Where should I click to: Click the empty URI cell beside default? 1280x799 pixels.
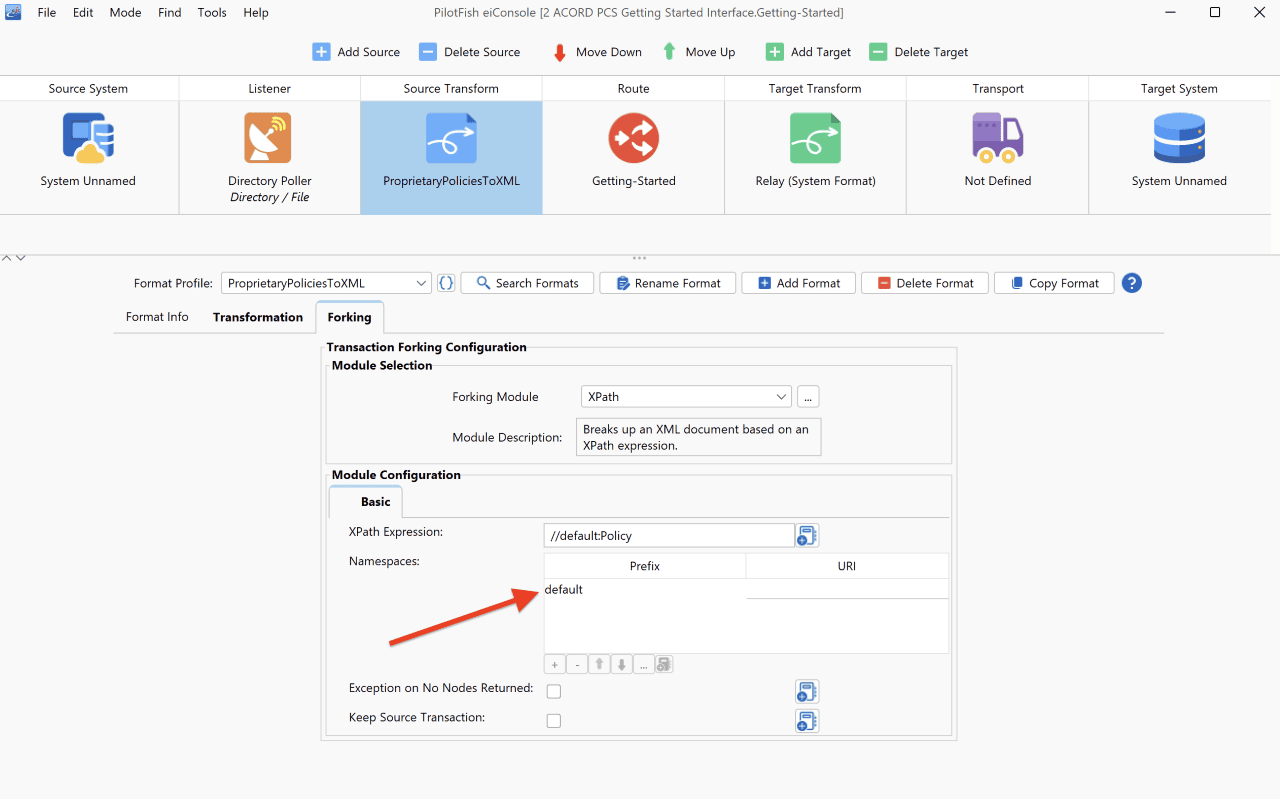click(847, 590)
